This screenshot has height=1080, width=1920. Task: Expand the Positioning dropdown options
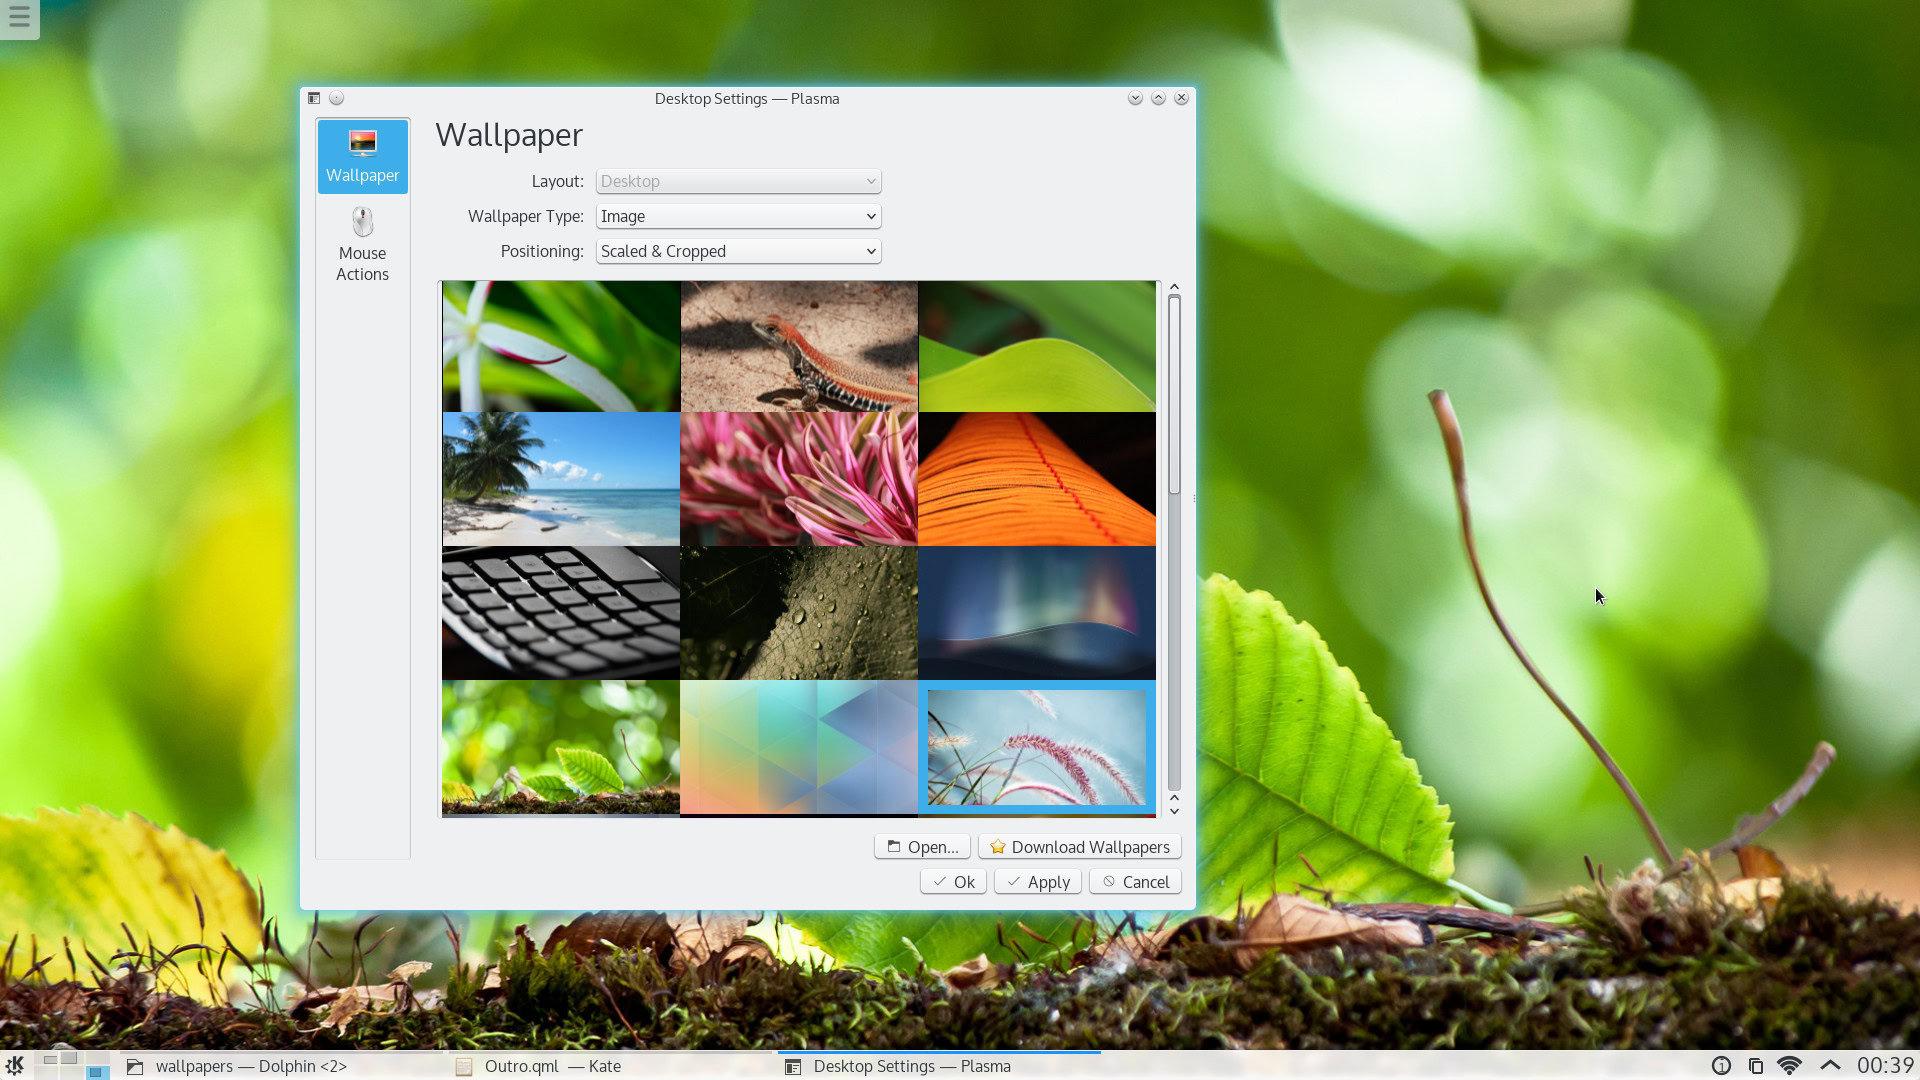coord(869,251)
